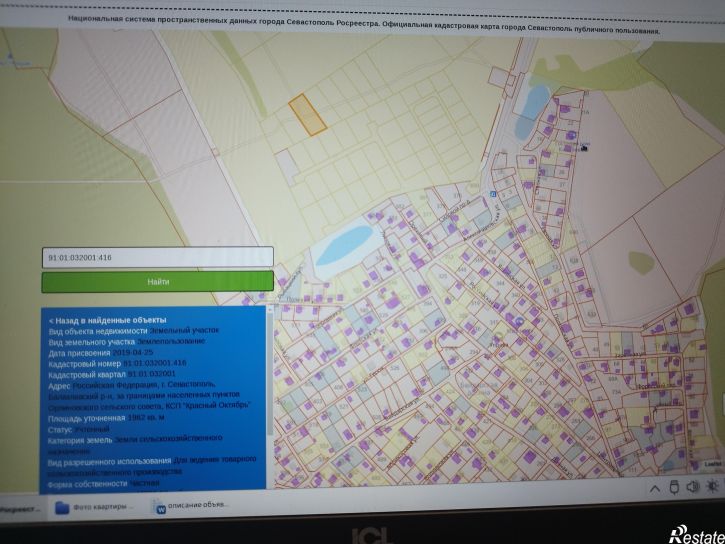Click the small pond at top of village
Image resolution: width=725 pixels, height=544 pixels.
[531, 109]
